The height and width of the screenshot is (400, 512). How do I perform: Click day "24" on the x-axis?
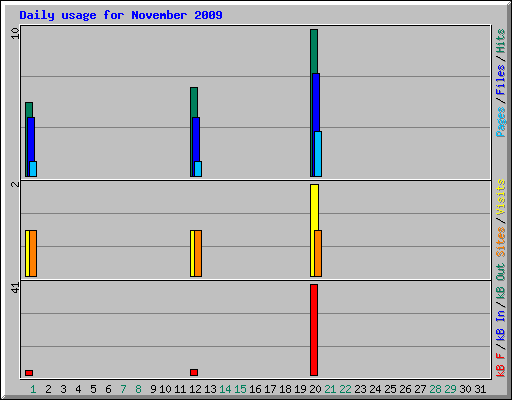click(375, 389)
